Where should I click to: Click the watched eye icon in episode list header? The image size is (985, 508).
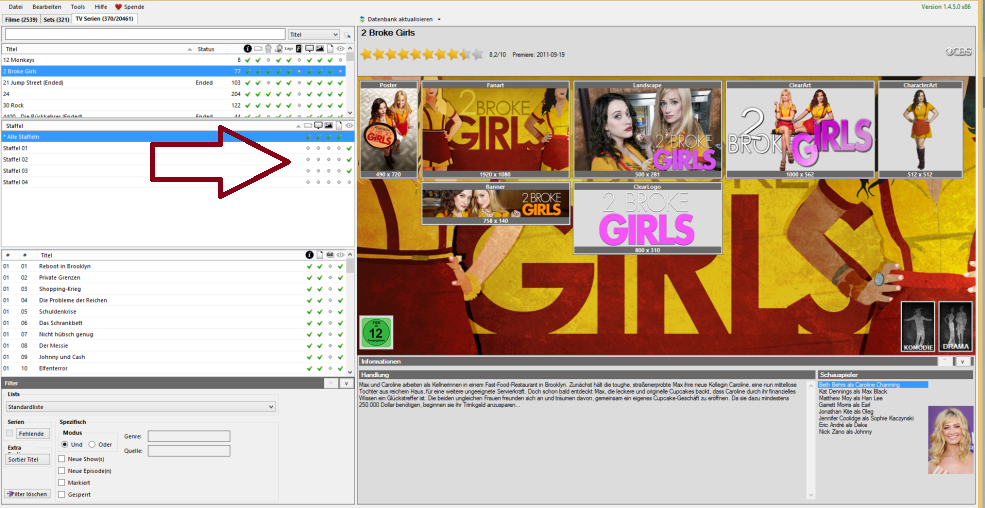click(340, 255)
